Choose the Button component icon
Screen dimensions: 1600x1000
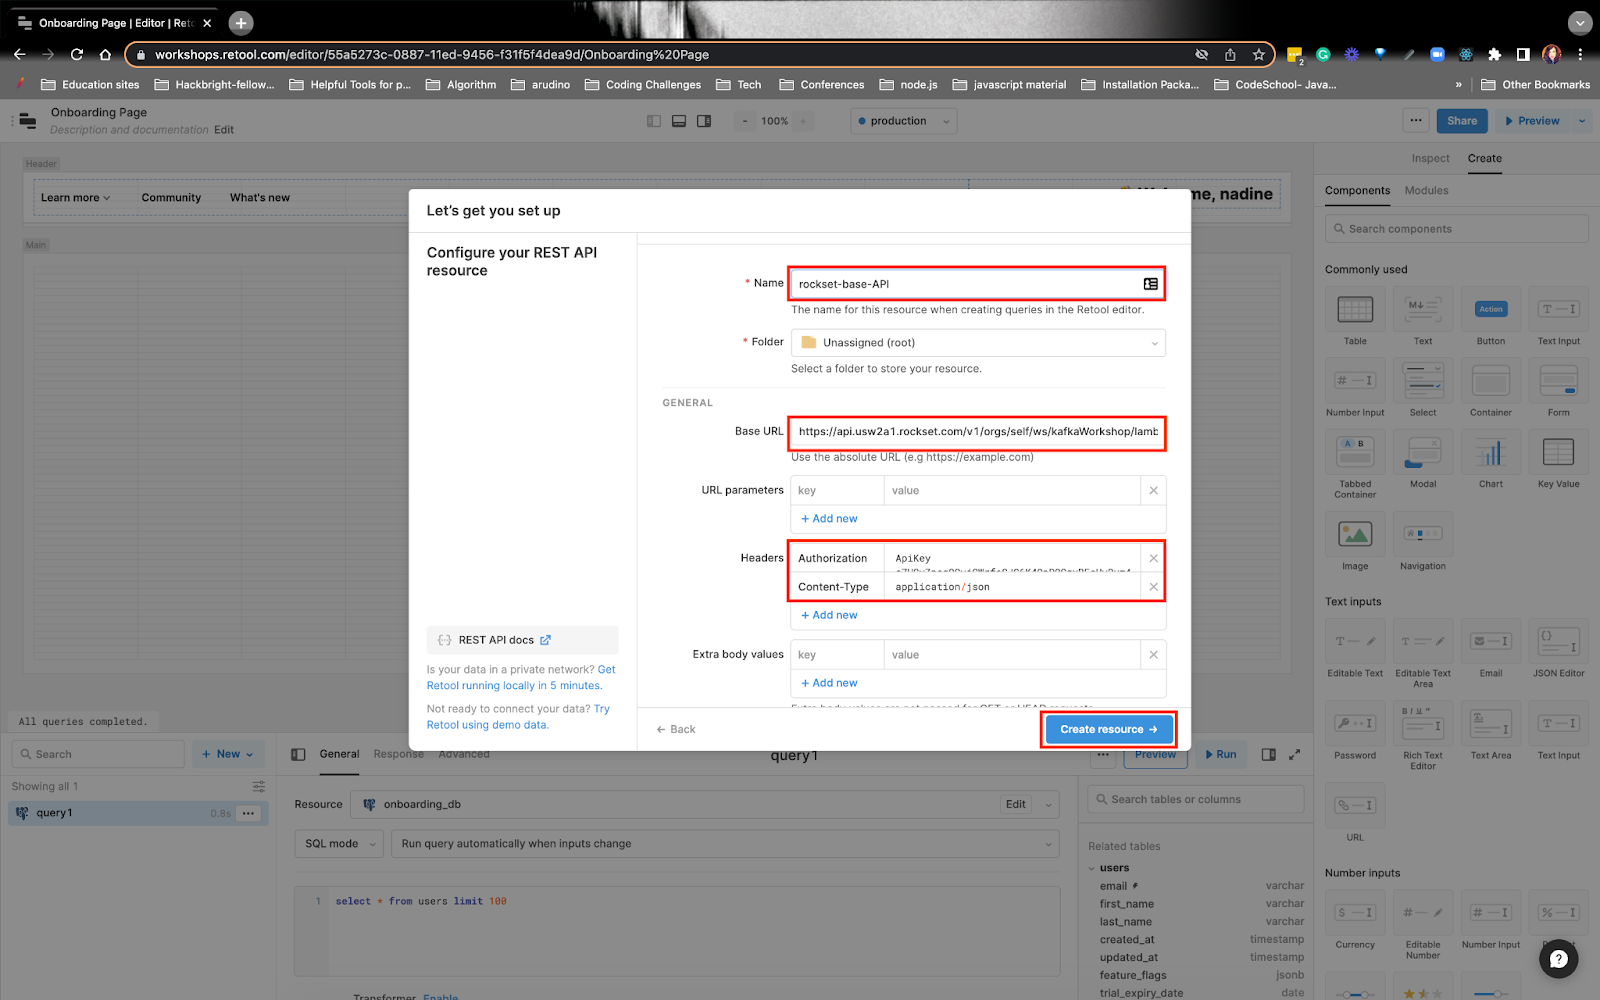pyautogui.click(x=1491, y=310)
